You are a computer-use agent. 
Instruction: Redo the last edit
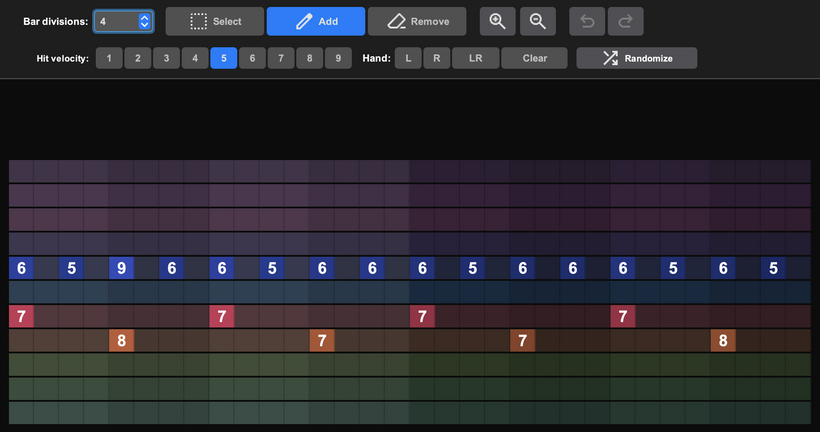tap(625, 21)
